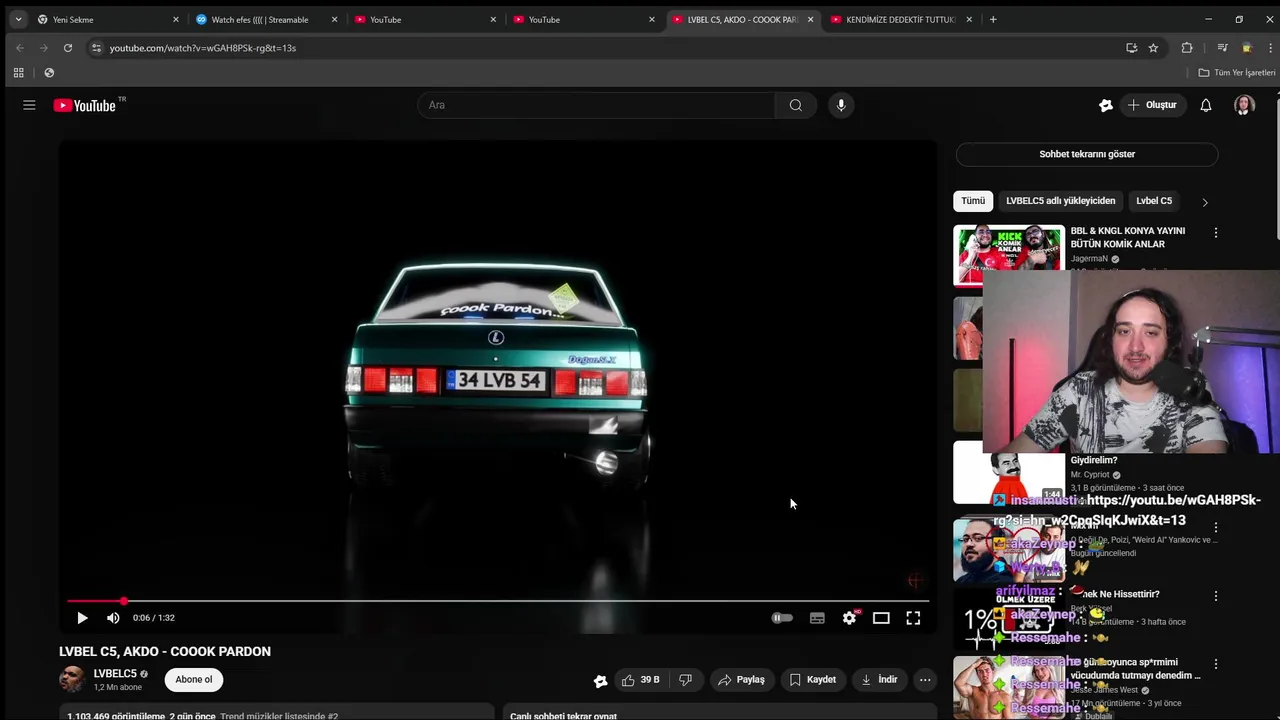The image size is (1280, 720).
Task: Click the Oluştur create button
Action: [x=1152, y=105]
